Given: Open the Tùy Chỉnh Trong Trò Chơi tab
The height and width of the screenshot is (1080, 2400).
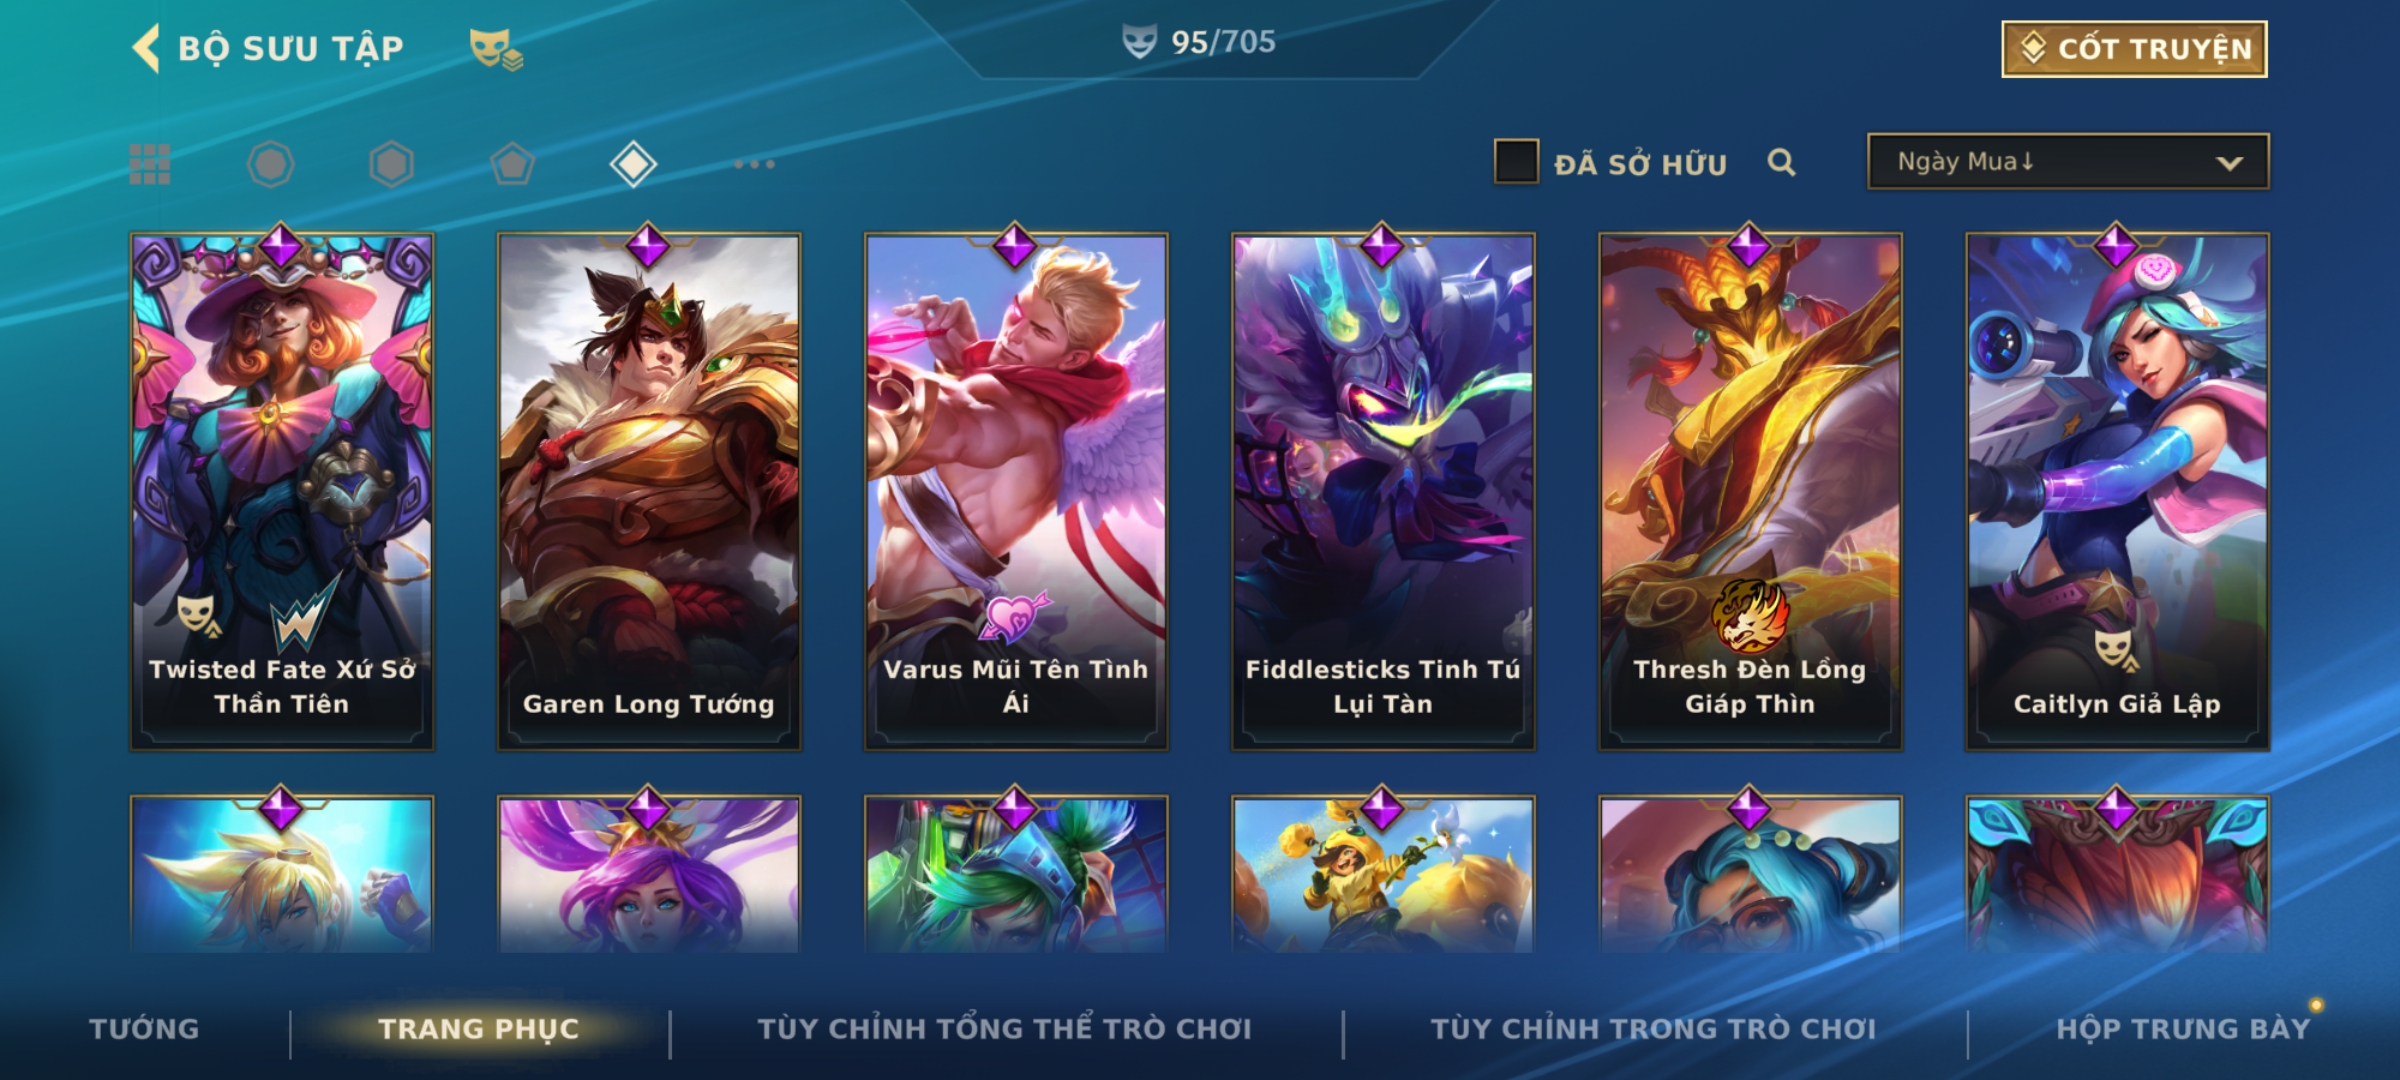Looking at the screenshot, I should [1653, 1029].
